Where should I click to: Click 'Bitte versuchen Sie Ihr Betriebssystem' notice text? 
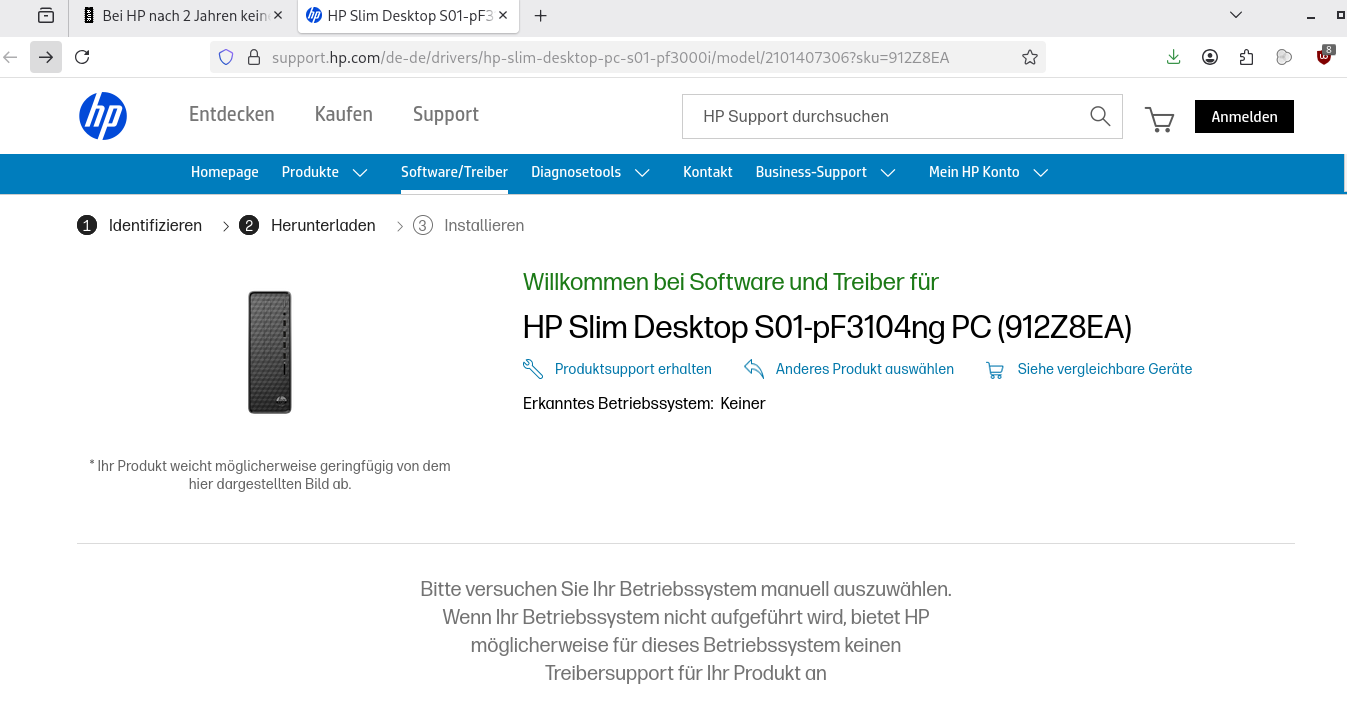[686, 631]
